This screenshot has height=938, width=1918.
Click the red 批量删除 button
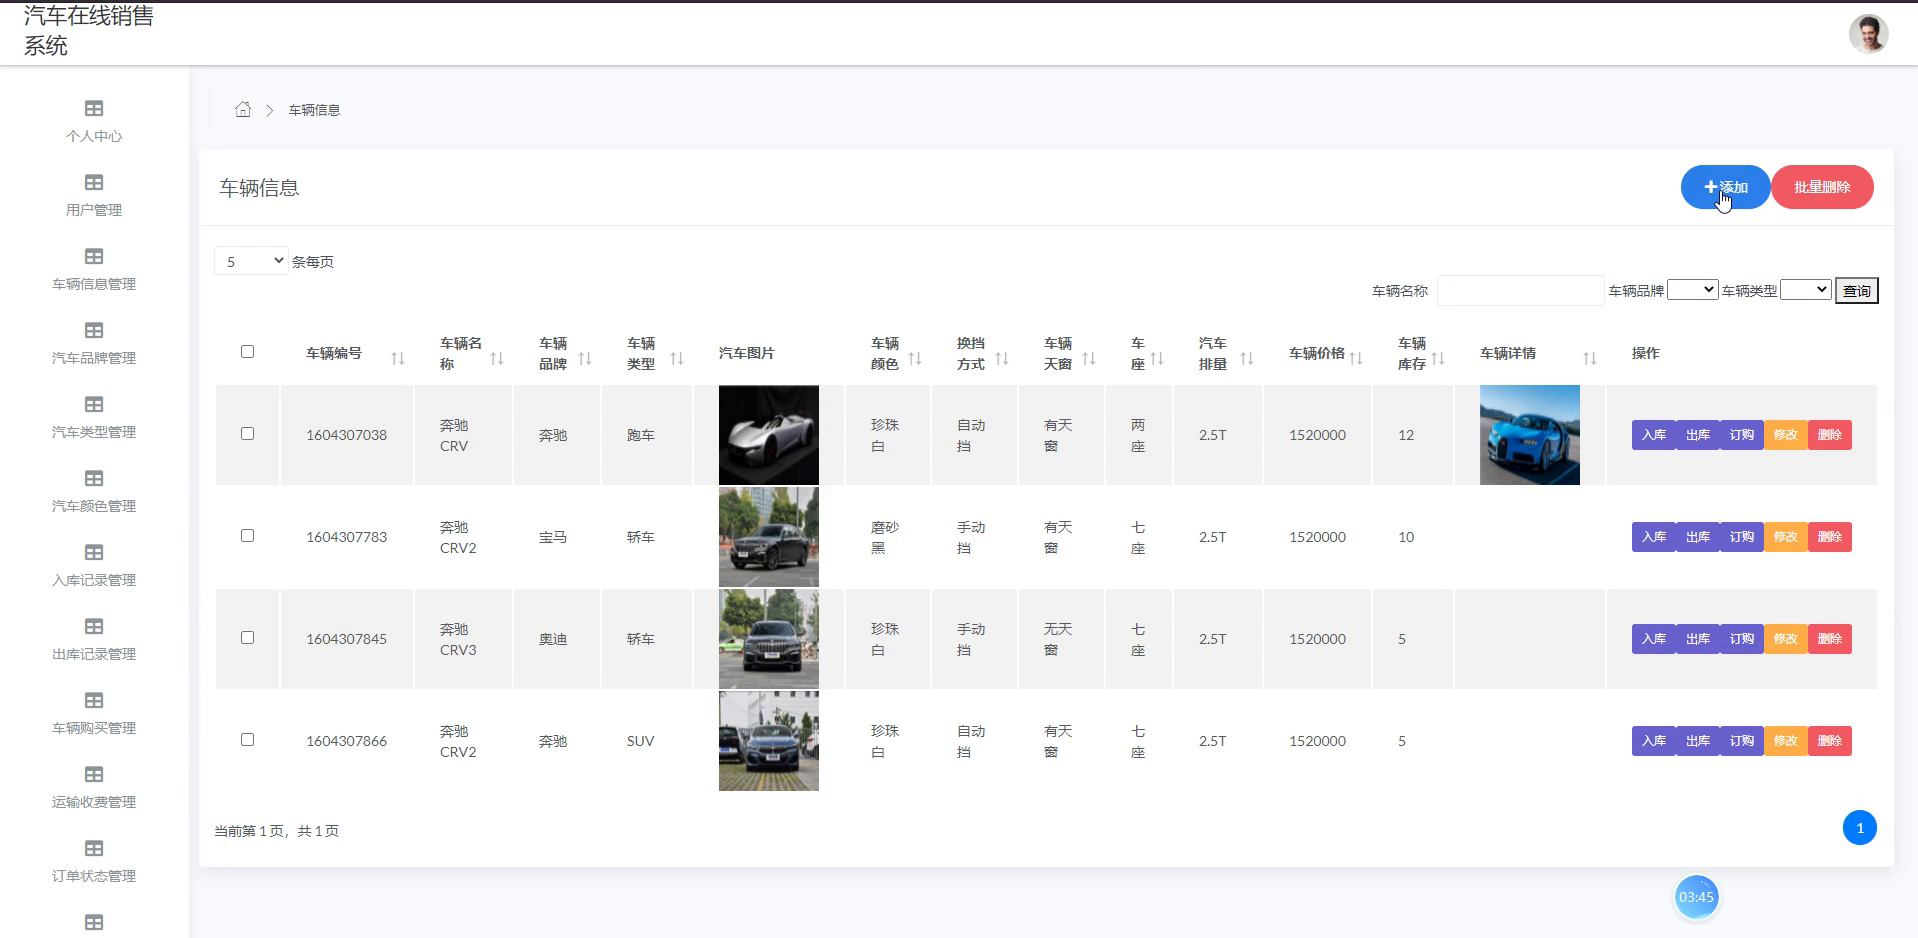(1822, 187)
